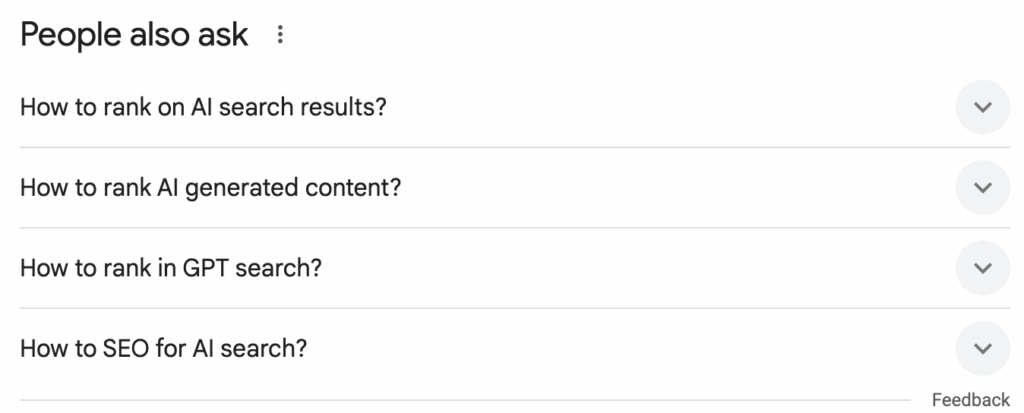Reveal the answer about ranking in GPT search

click(500, 268)
